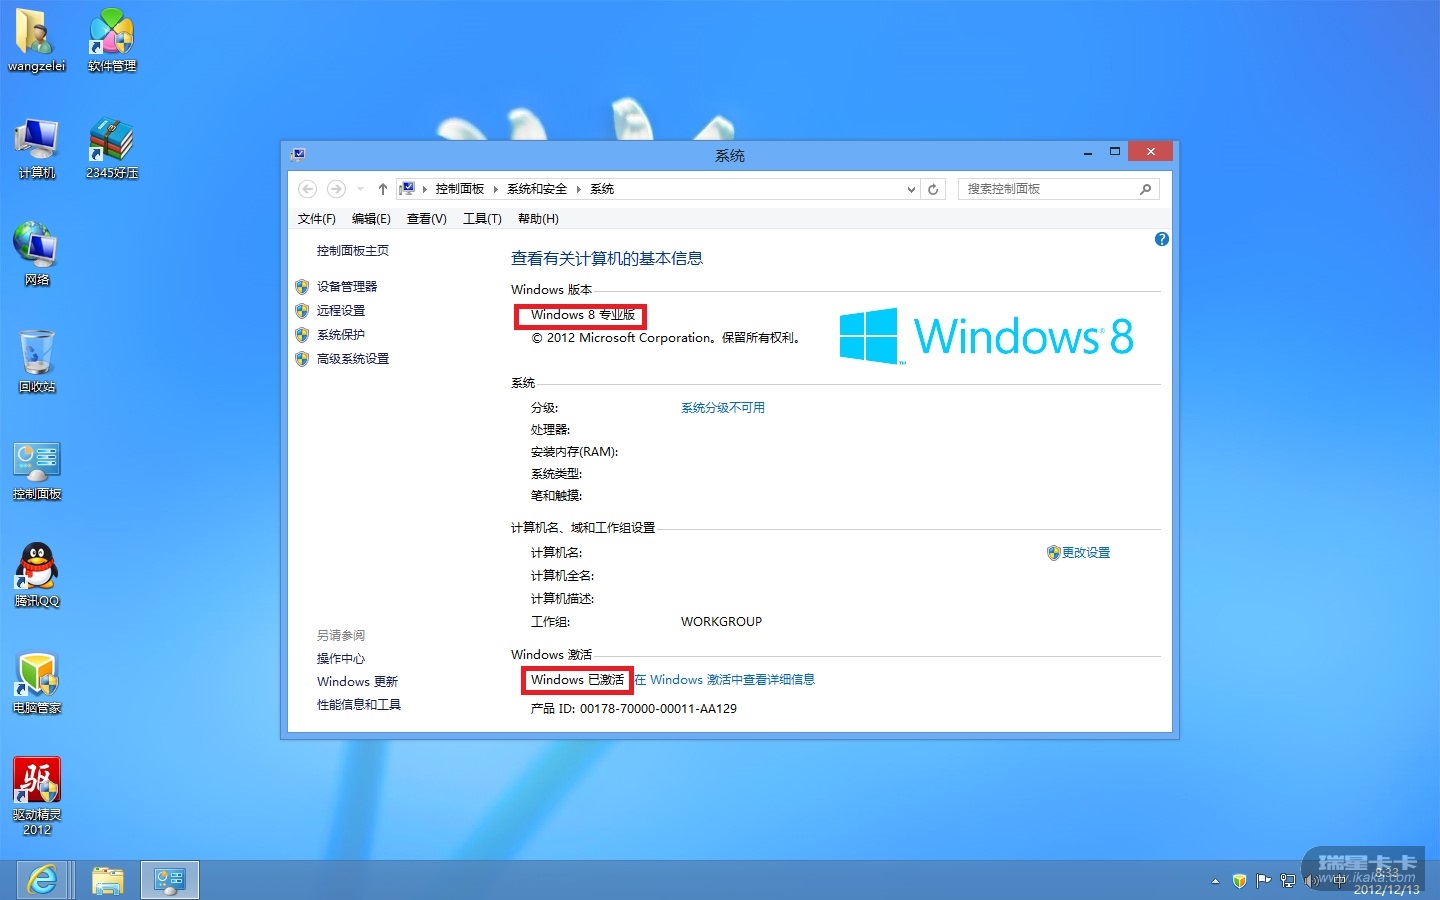1440x900 pixels.
Task: Expand the arrow right after 控制面板 breadcrumb
Action: pos(495,189)
